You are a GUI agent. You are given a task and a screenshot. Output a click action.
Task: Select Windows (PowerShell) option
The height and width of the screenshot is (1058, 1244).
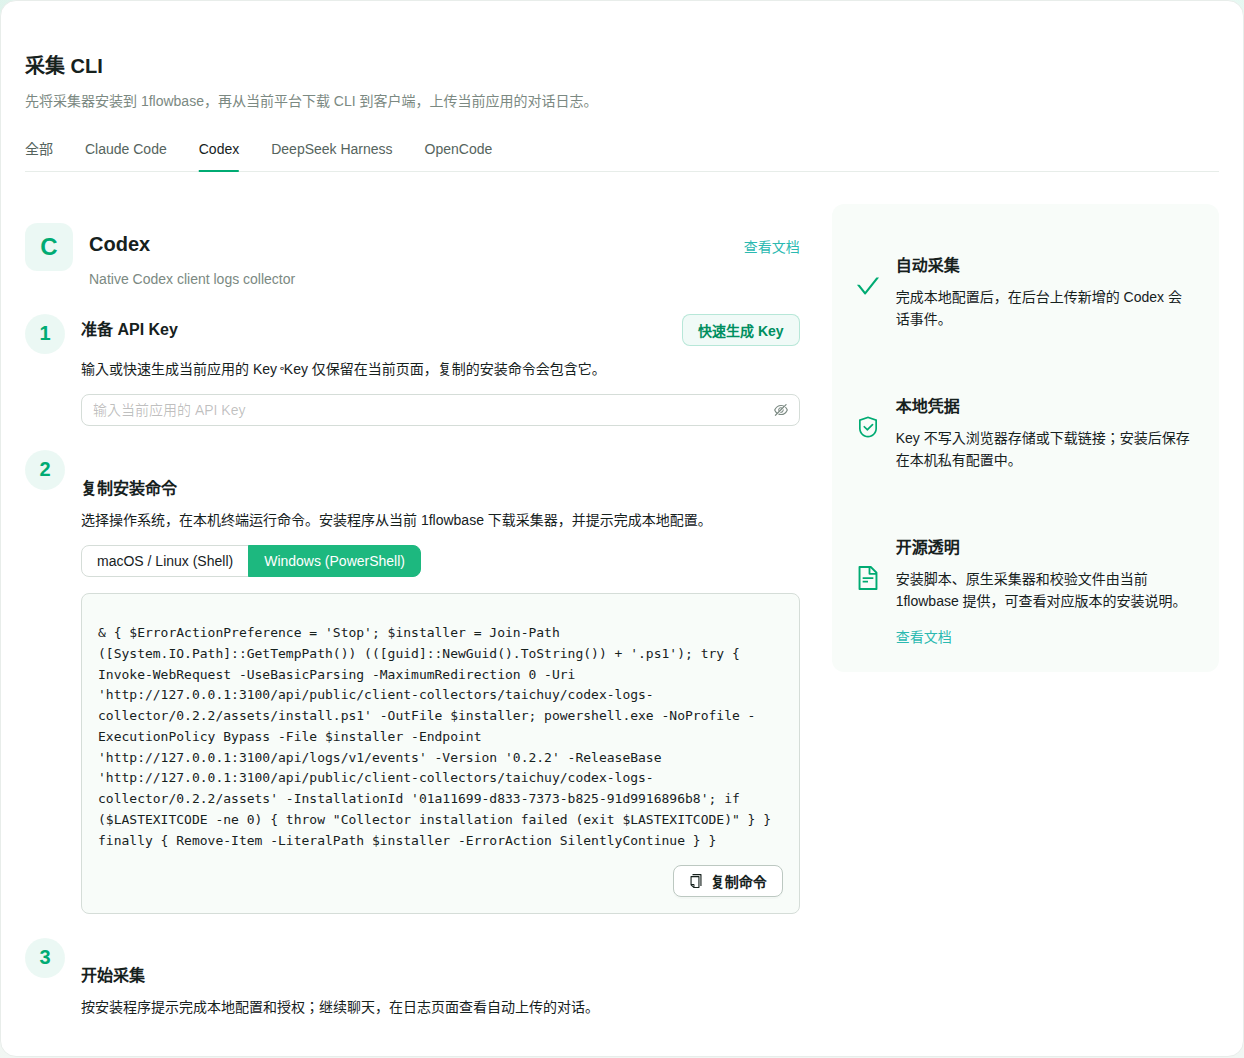[x=334, y=561]
